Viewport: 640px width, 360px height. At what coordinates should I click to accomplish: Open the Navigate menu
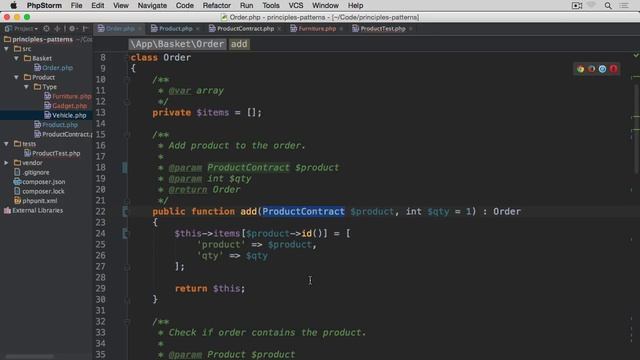152,6
